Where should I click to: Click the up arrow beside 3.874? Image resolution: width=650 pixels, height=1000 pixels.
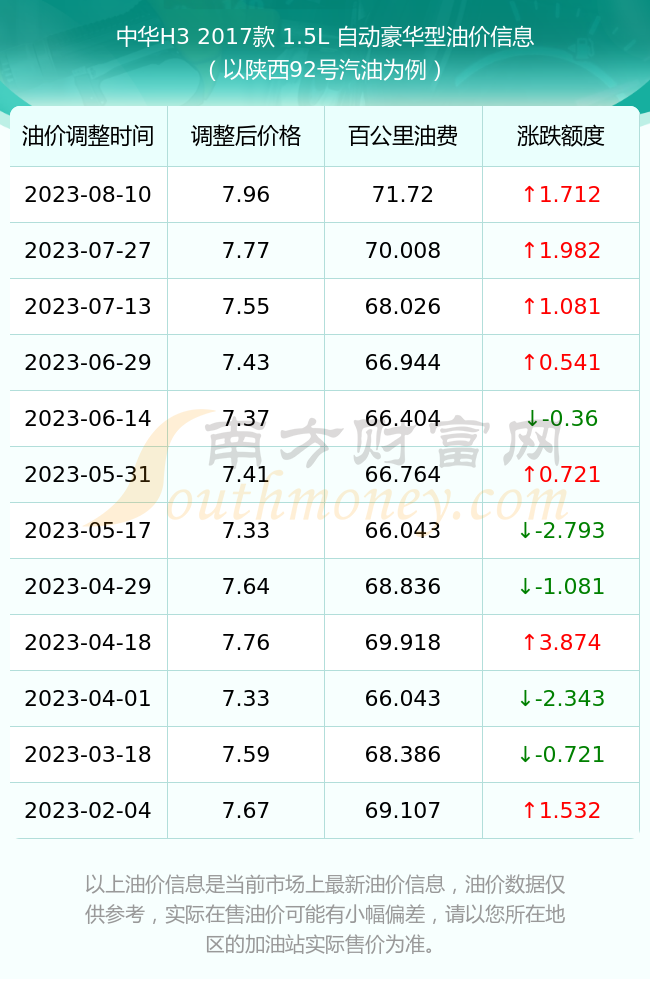tap(529, 643)
